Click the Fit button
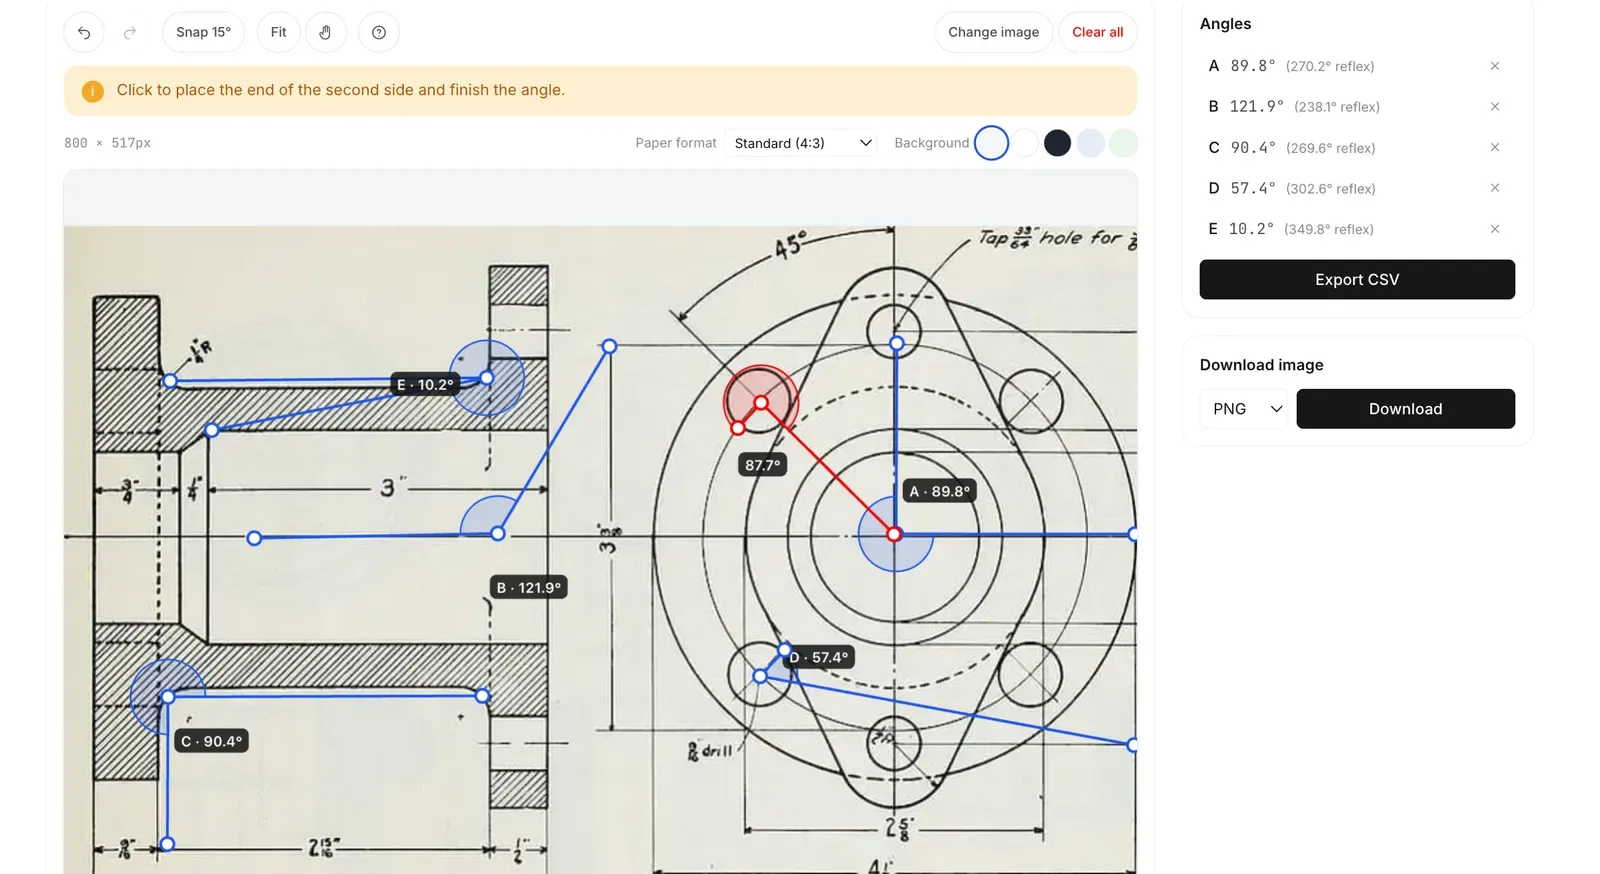The height and width of the screenshot is (874, 1600). coord(278,32)
